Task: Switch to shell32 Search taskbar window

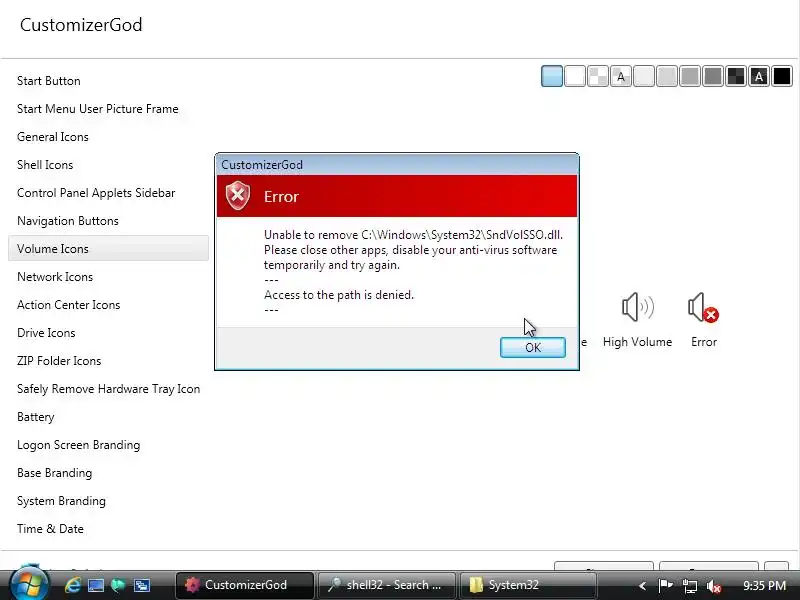Action: (386, 585)
